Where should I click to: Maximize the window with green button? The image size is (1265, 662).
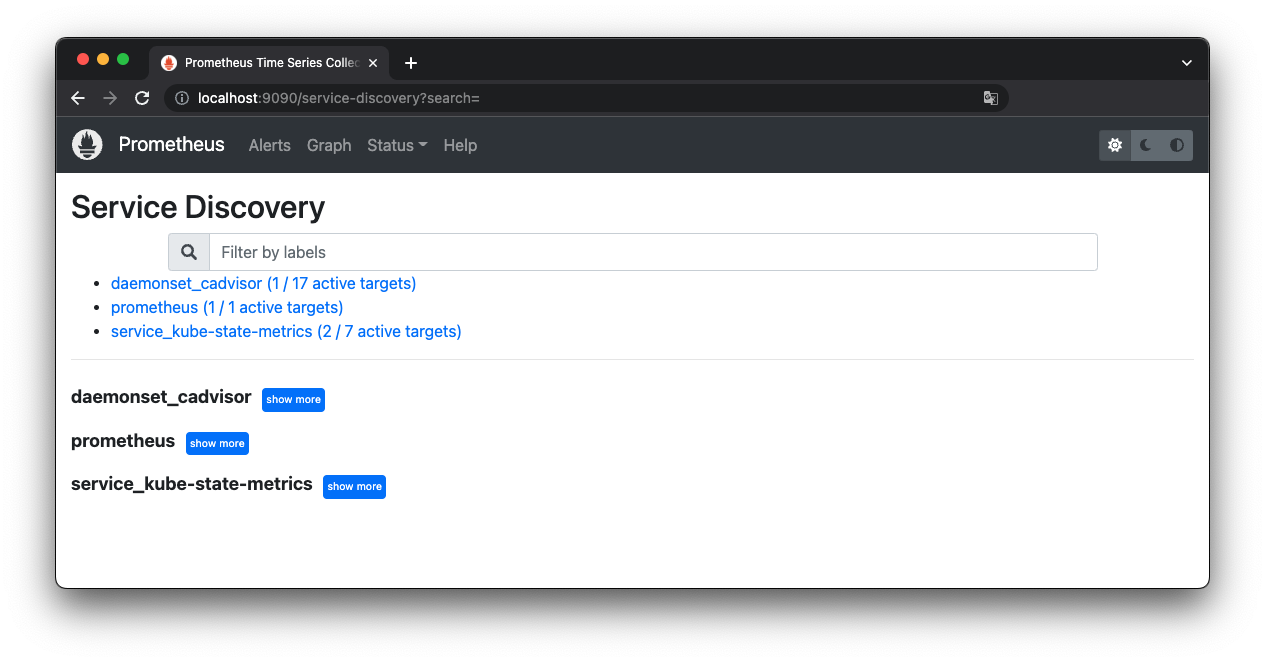point(123,60)
